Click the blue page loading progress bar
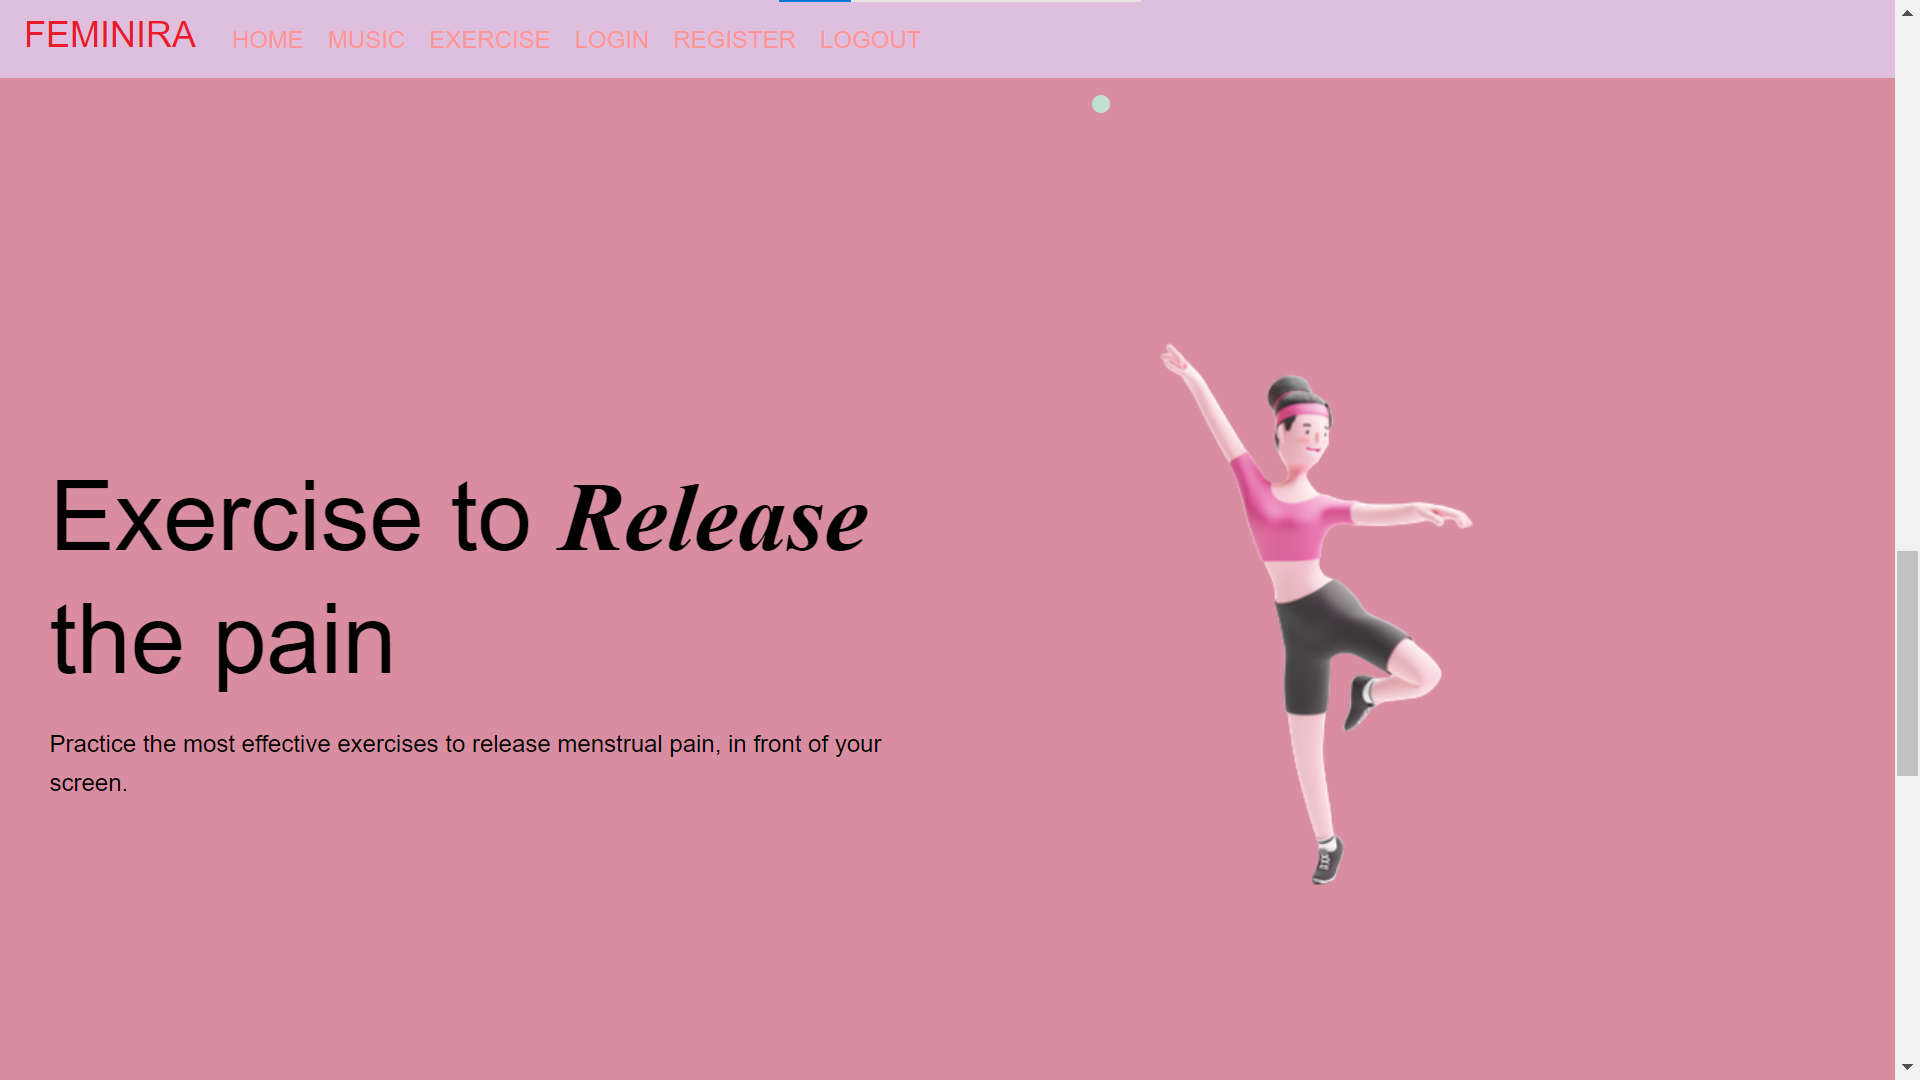1920x1080 pixels. (x=814, y=1)
